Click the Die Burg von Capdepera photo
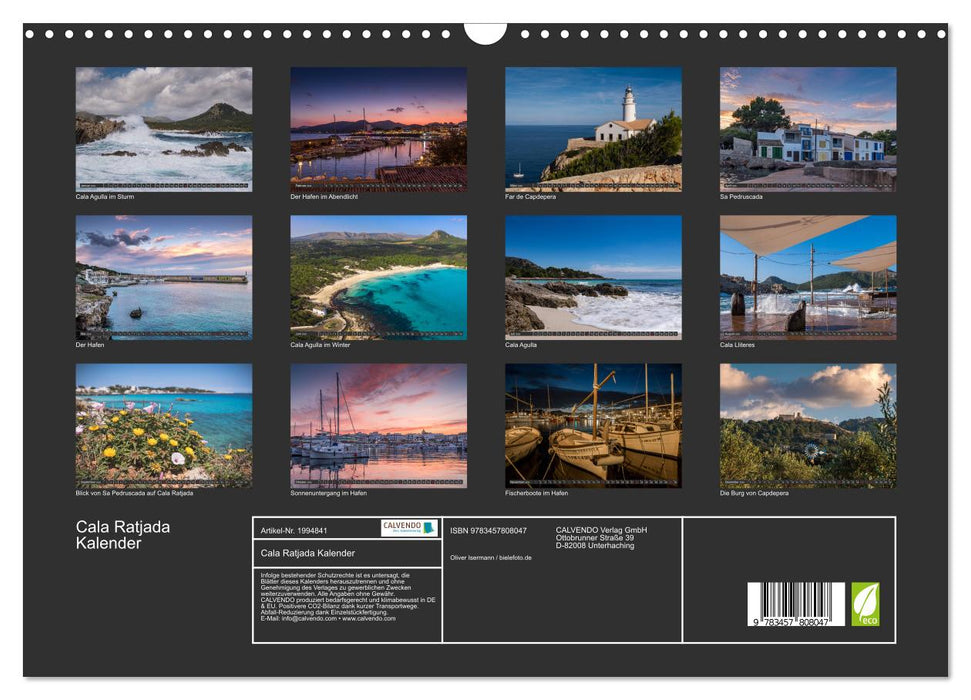The width and height of the screenshot is (971, 700). (806, 425)
